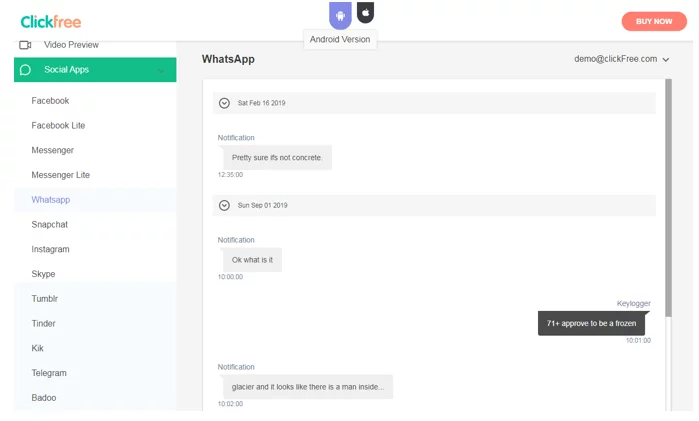Click the Social Apps chat bubble icon
The image size is (699, 421).
(25, 70)
